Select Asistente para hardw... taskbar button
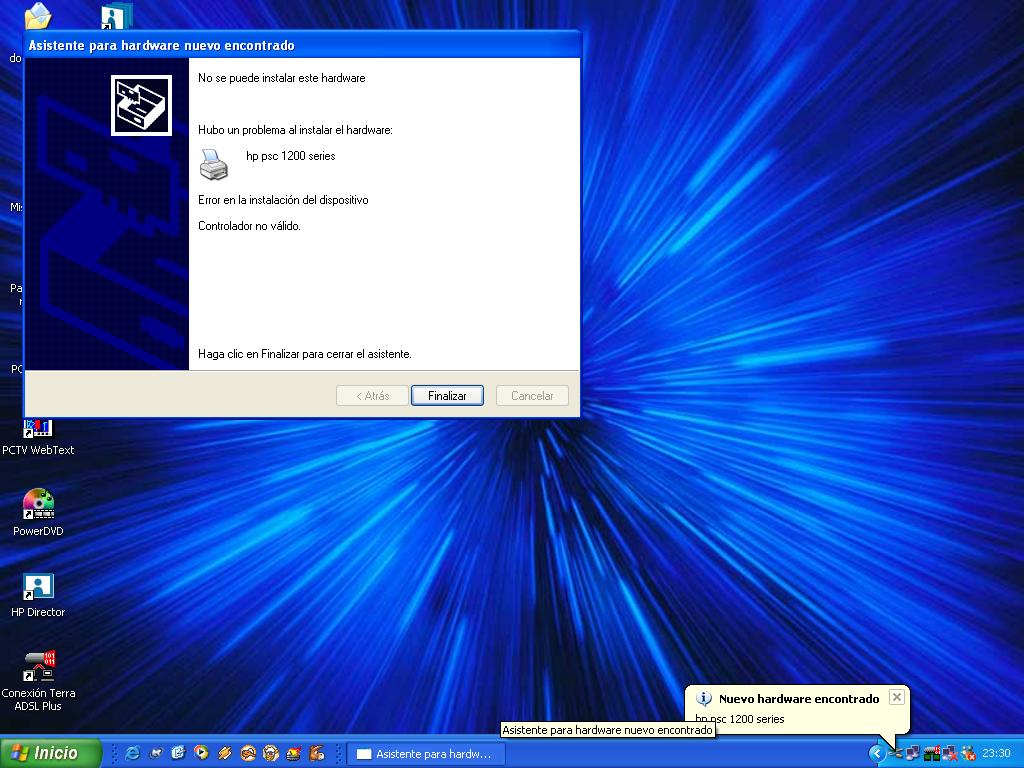Image resolution: width=1024 pixels, height=768 pixels. [426, 754]
